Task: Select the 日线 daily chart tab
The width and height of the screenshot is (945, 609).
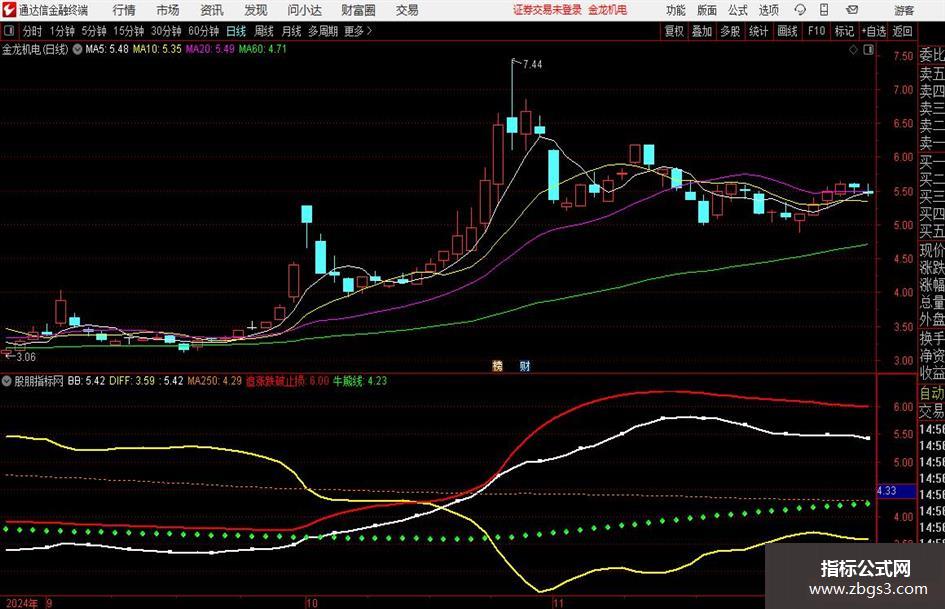Action: 236,31
